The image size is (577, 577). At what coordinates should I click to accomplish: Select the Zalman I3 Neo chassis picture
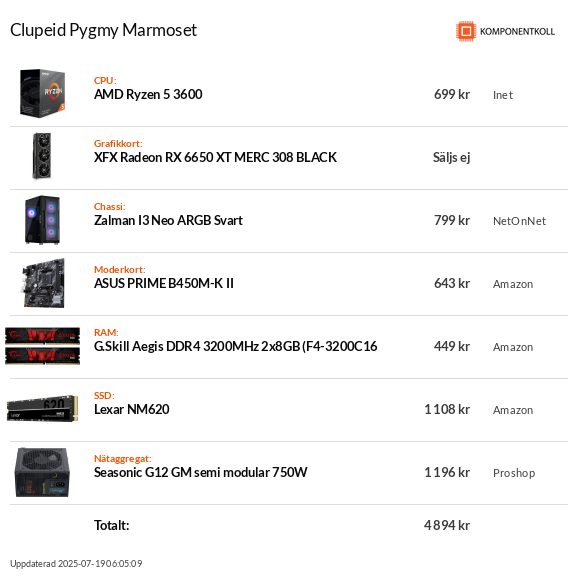(x=42, y=220)
